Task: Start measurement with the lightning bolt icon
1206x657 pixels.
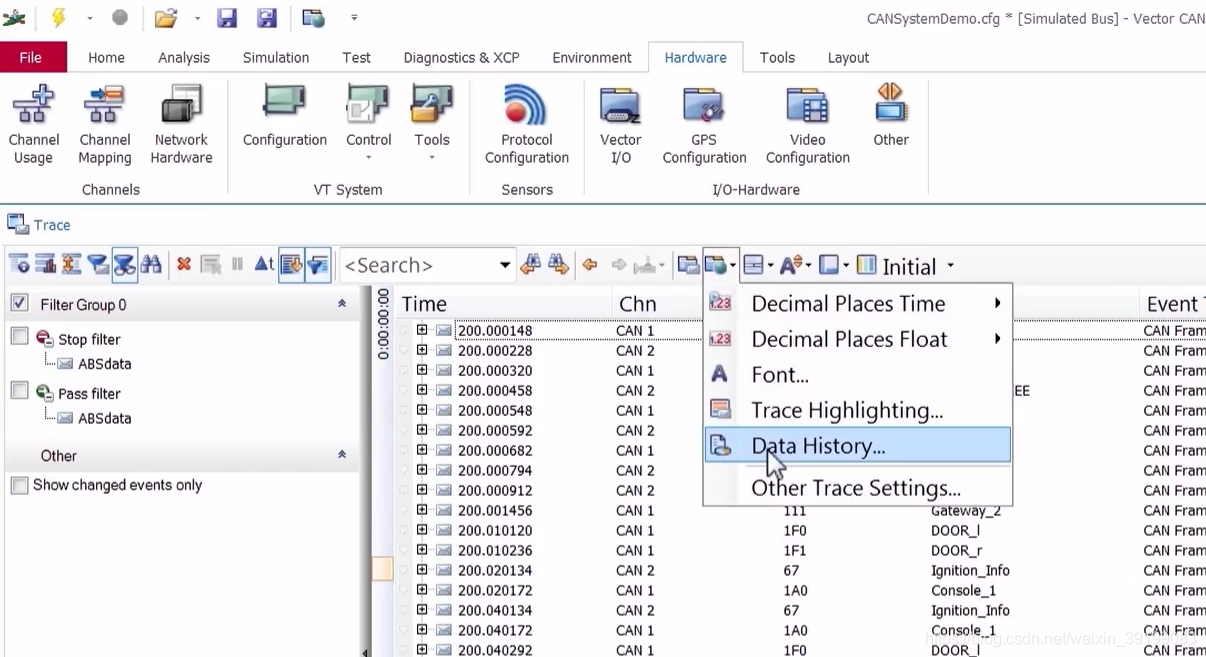Action: (59, 18)
